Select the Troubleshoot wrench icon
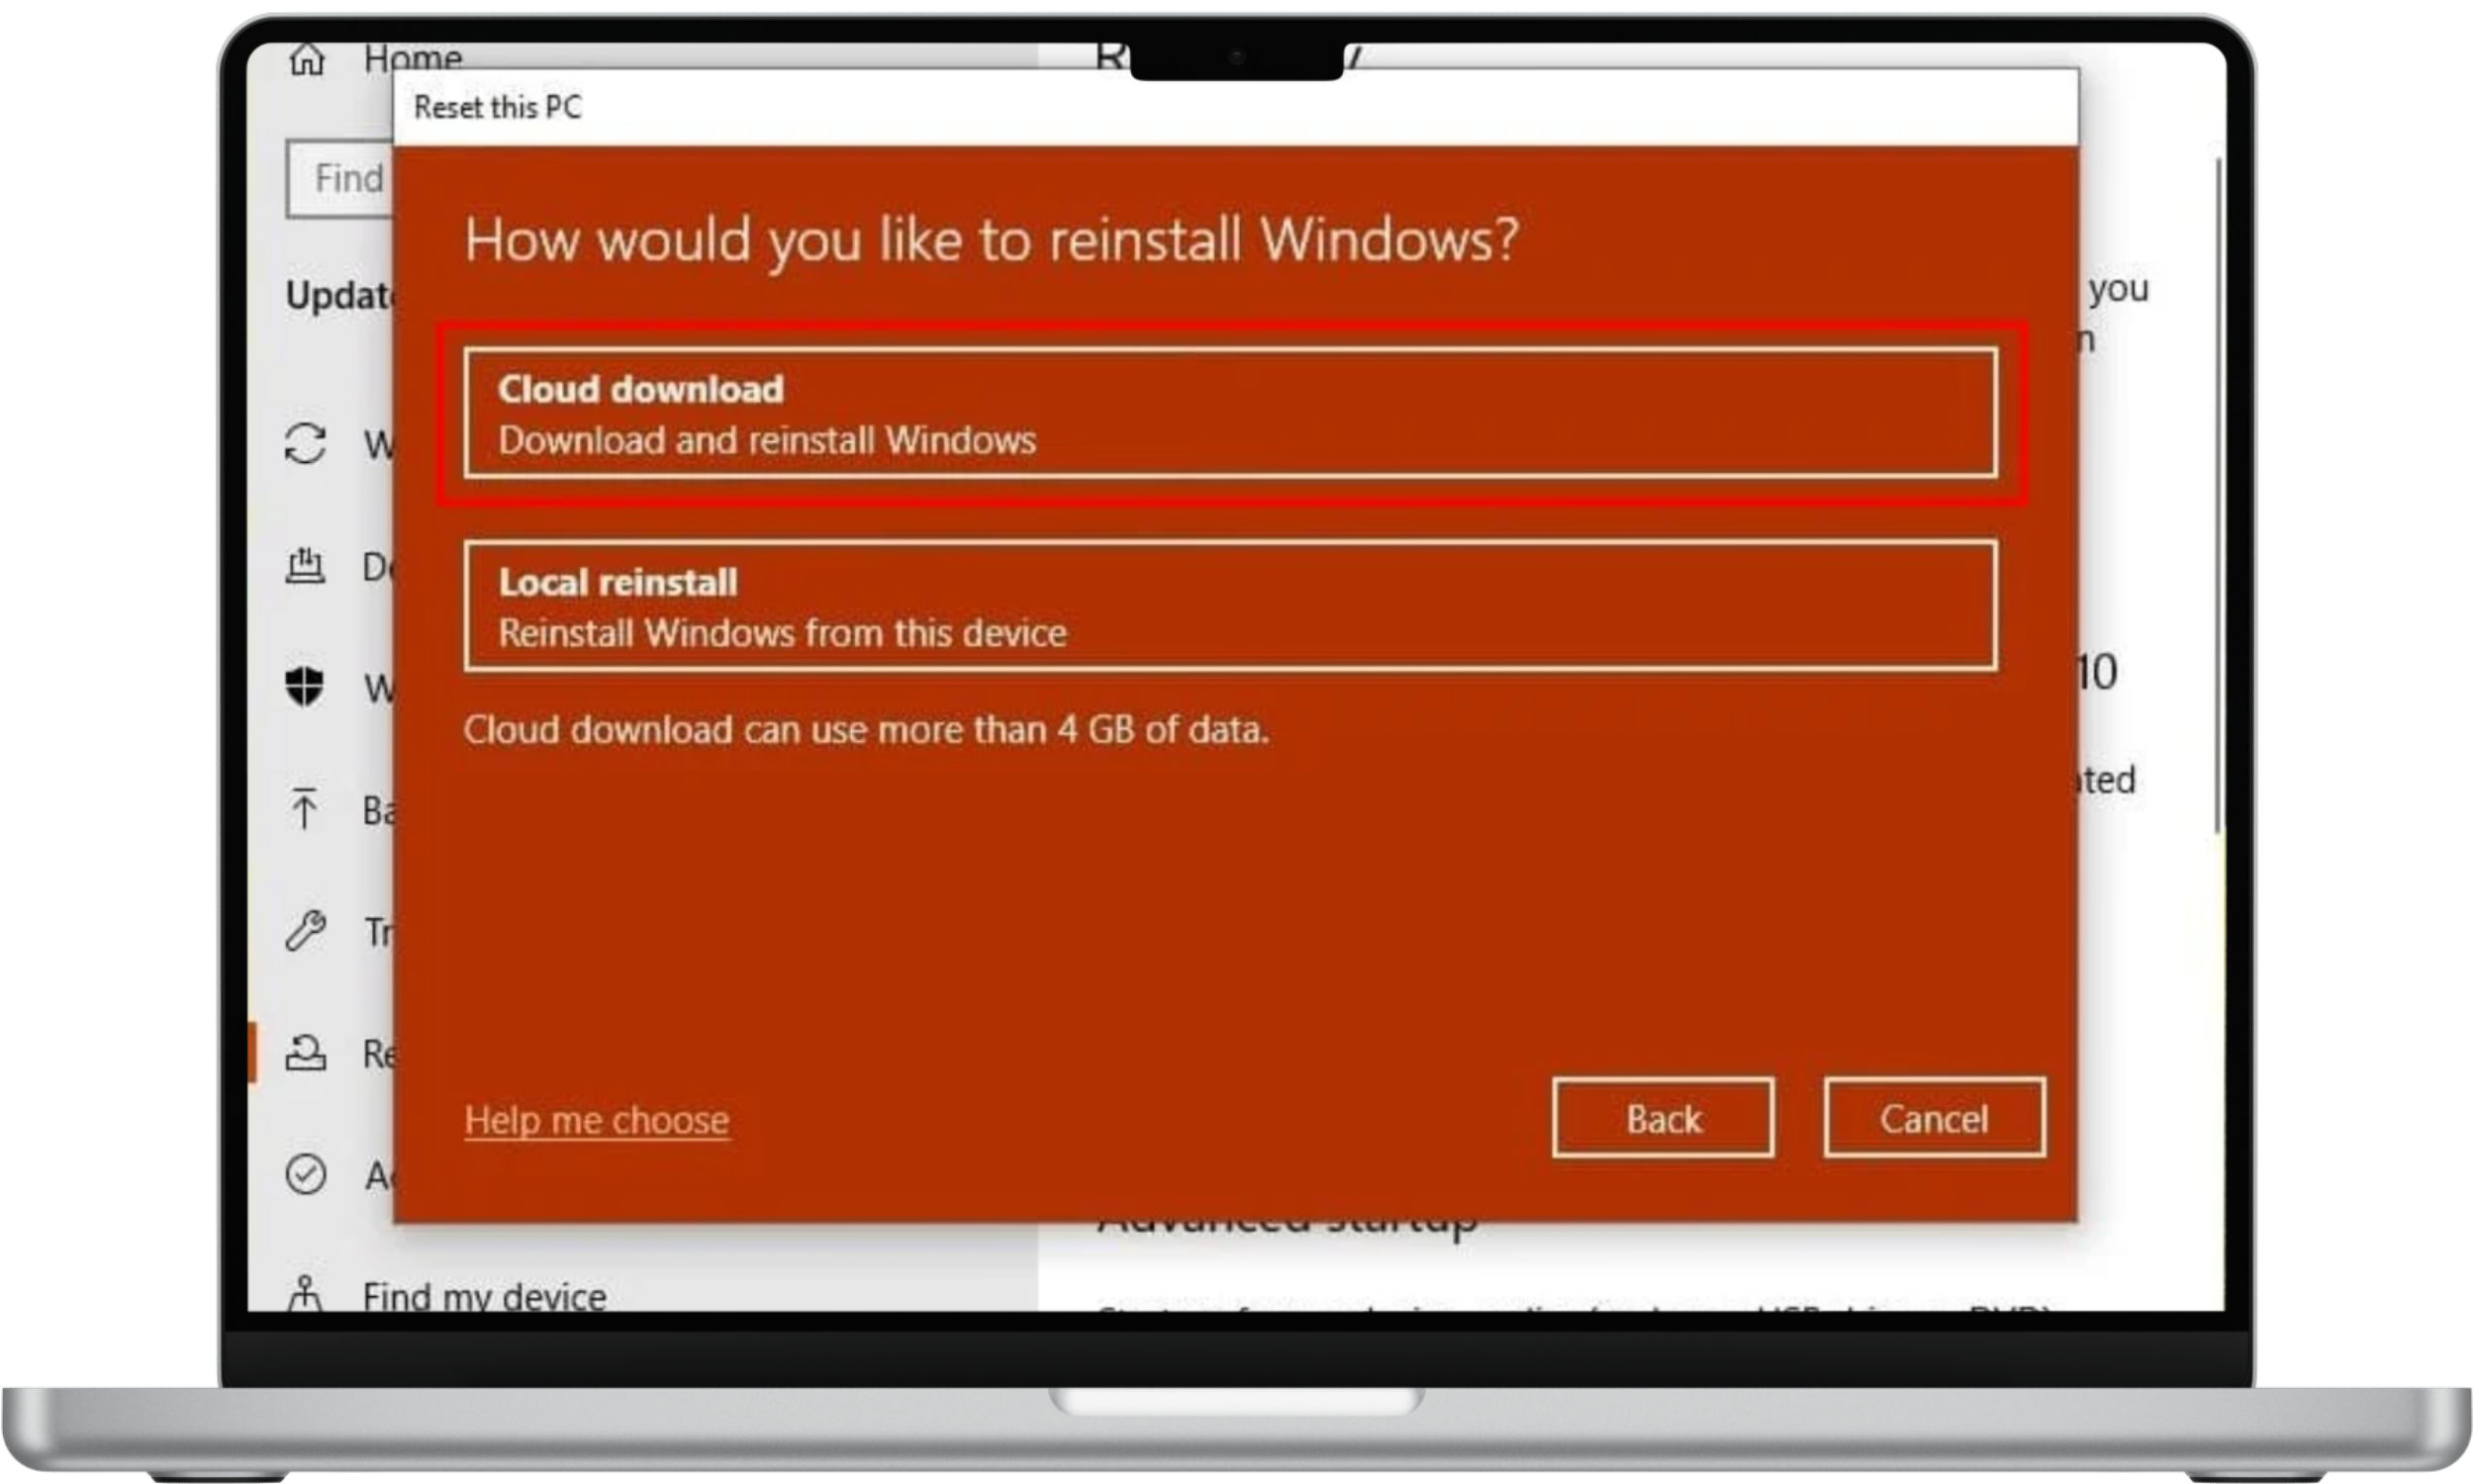Screen dimensions: 2474x1484 tap(305, 932)
